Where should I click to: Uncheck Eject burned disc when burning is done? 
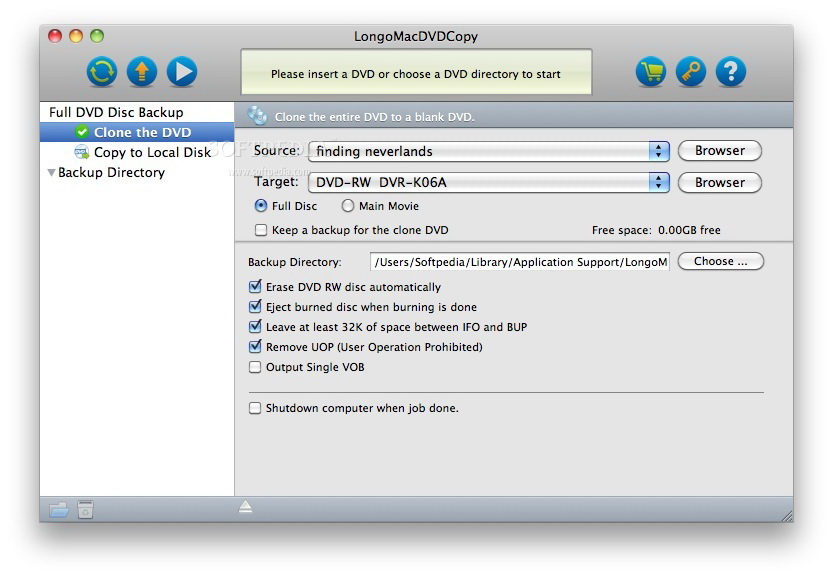pyautogui.click(x=255, y=307)
